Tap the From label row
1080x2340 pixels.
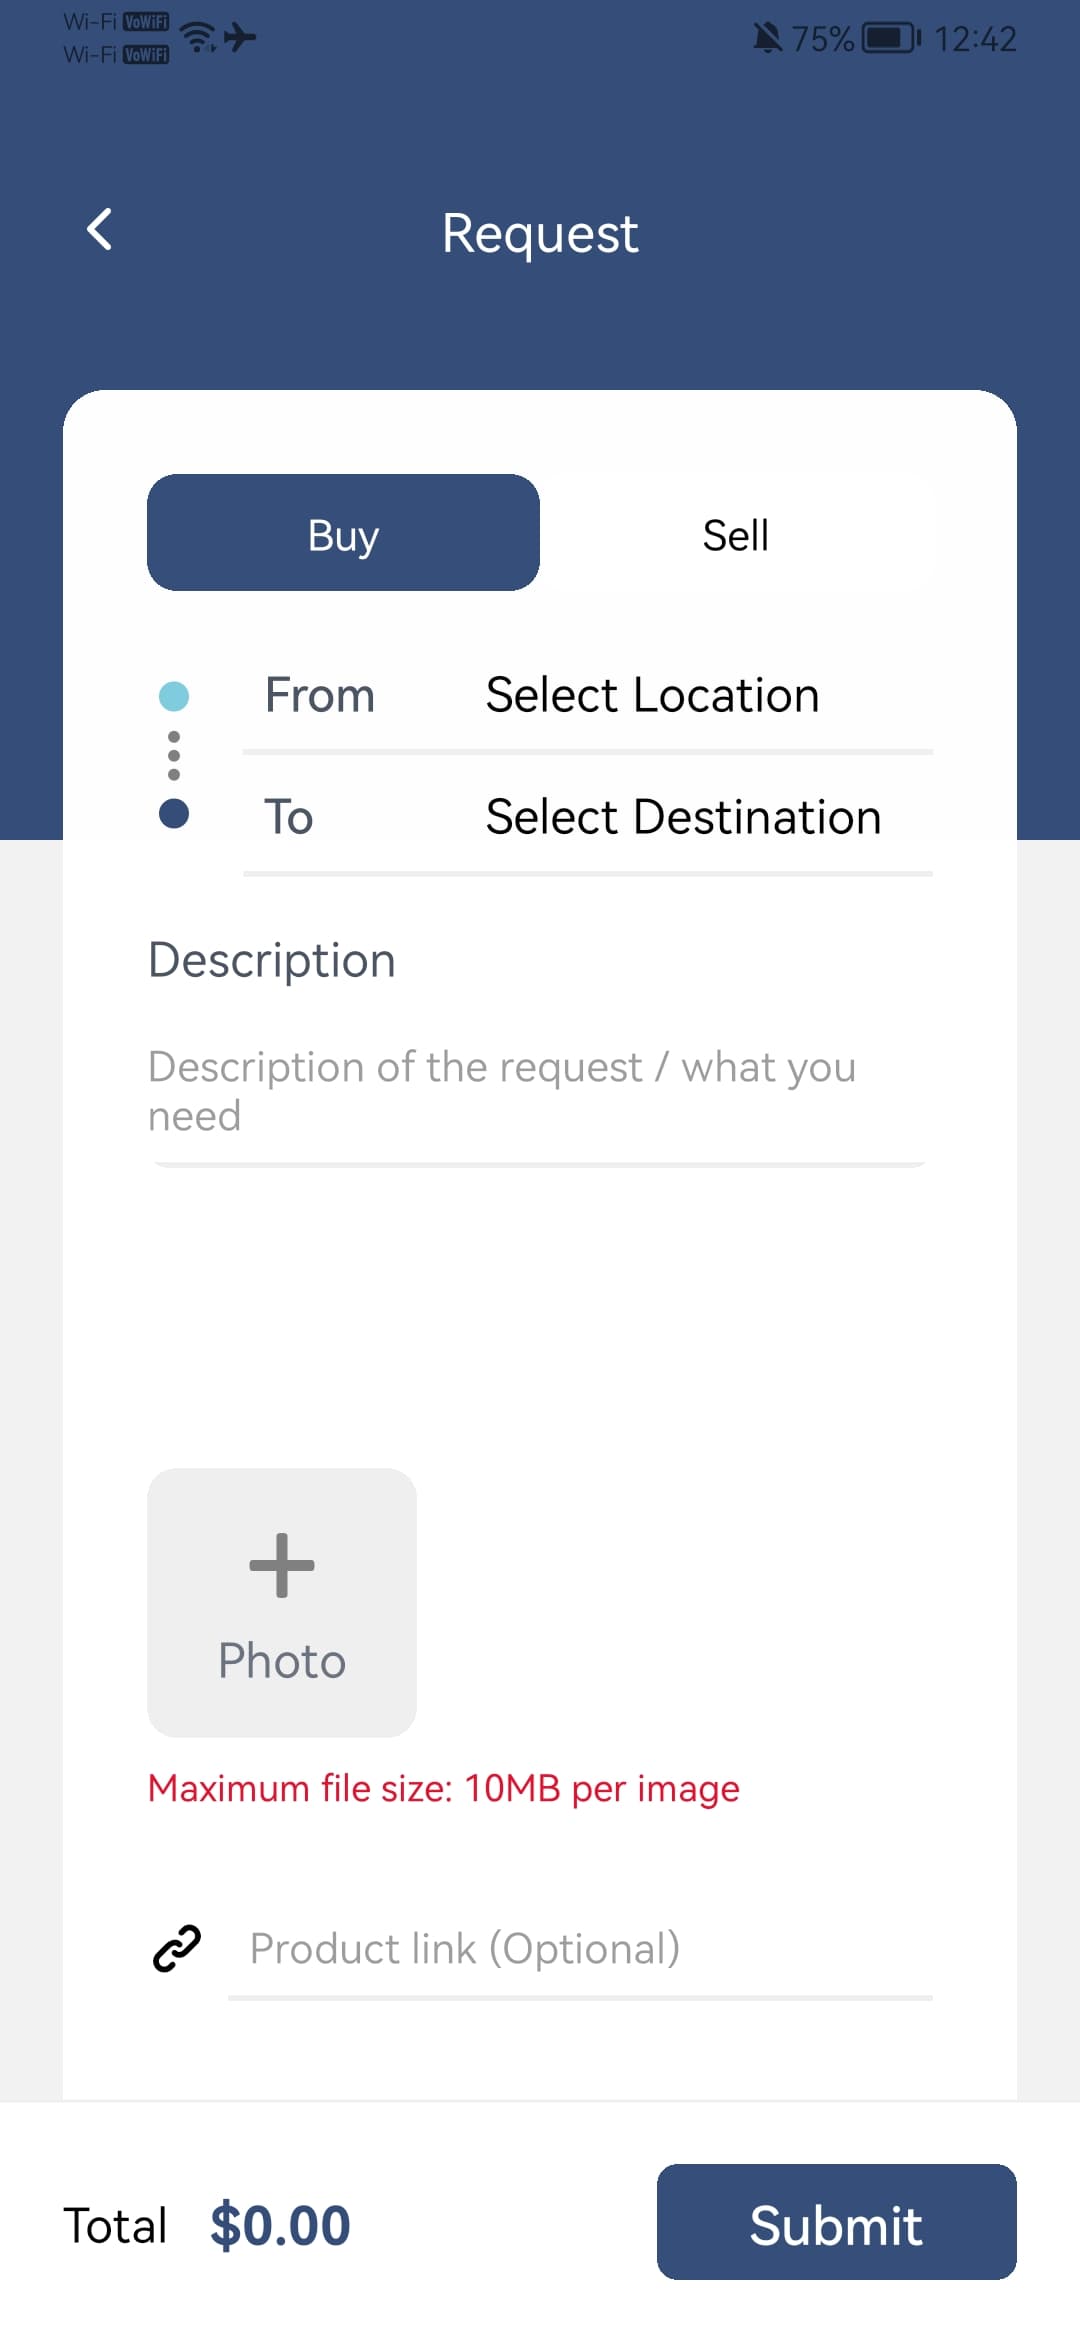pyautogui.click(x=588, y=695)
